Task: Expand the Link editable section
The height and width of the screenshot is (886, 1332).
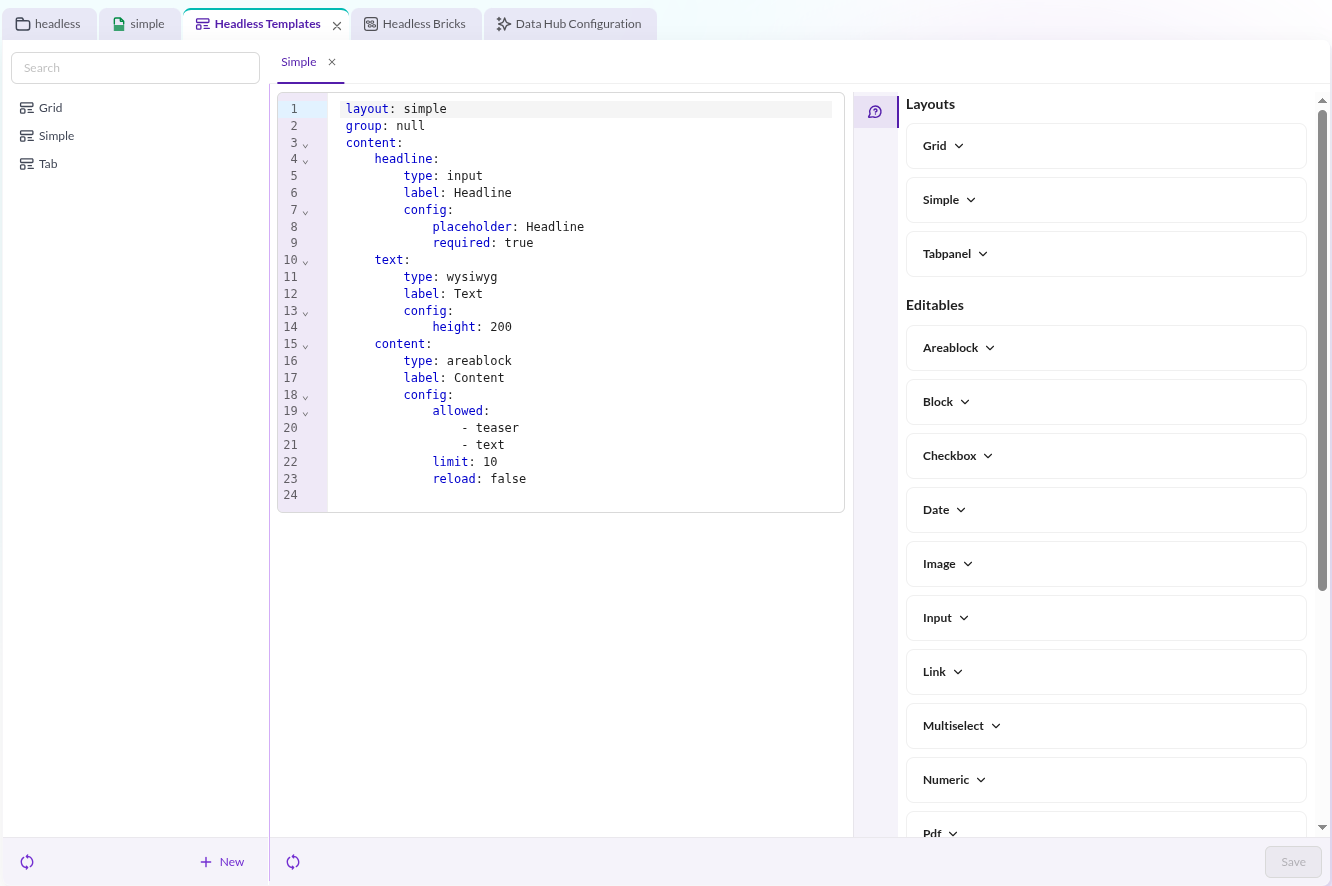Action: [1106, 672]
